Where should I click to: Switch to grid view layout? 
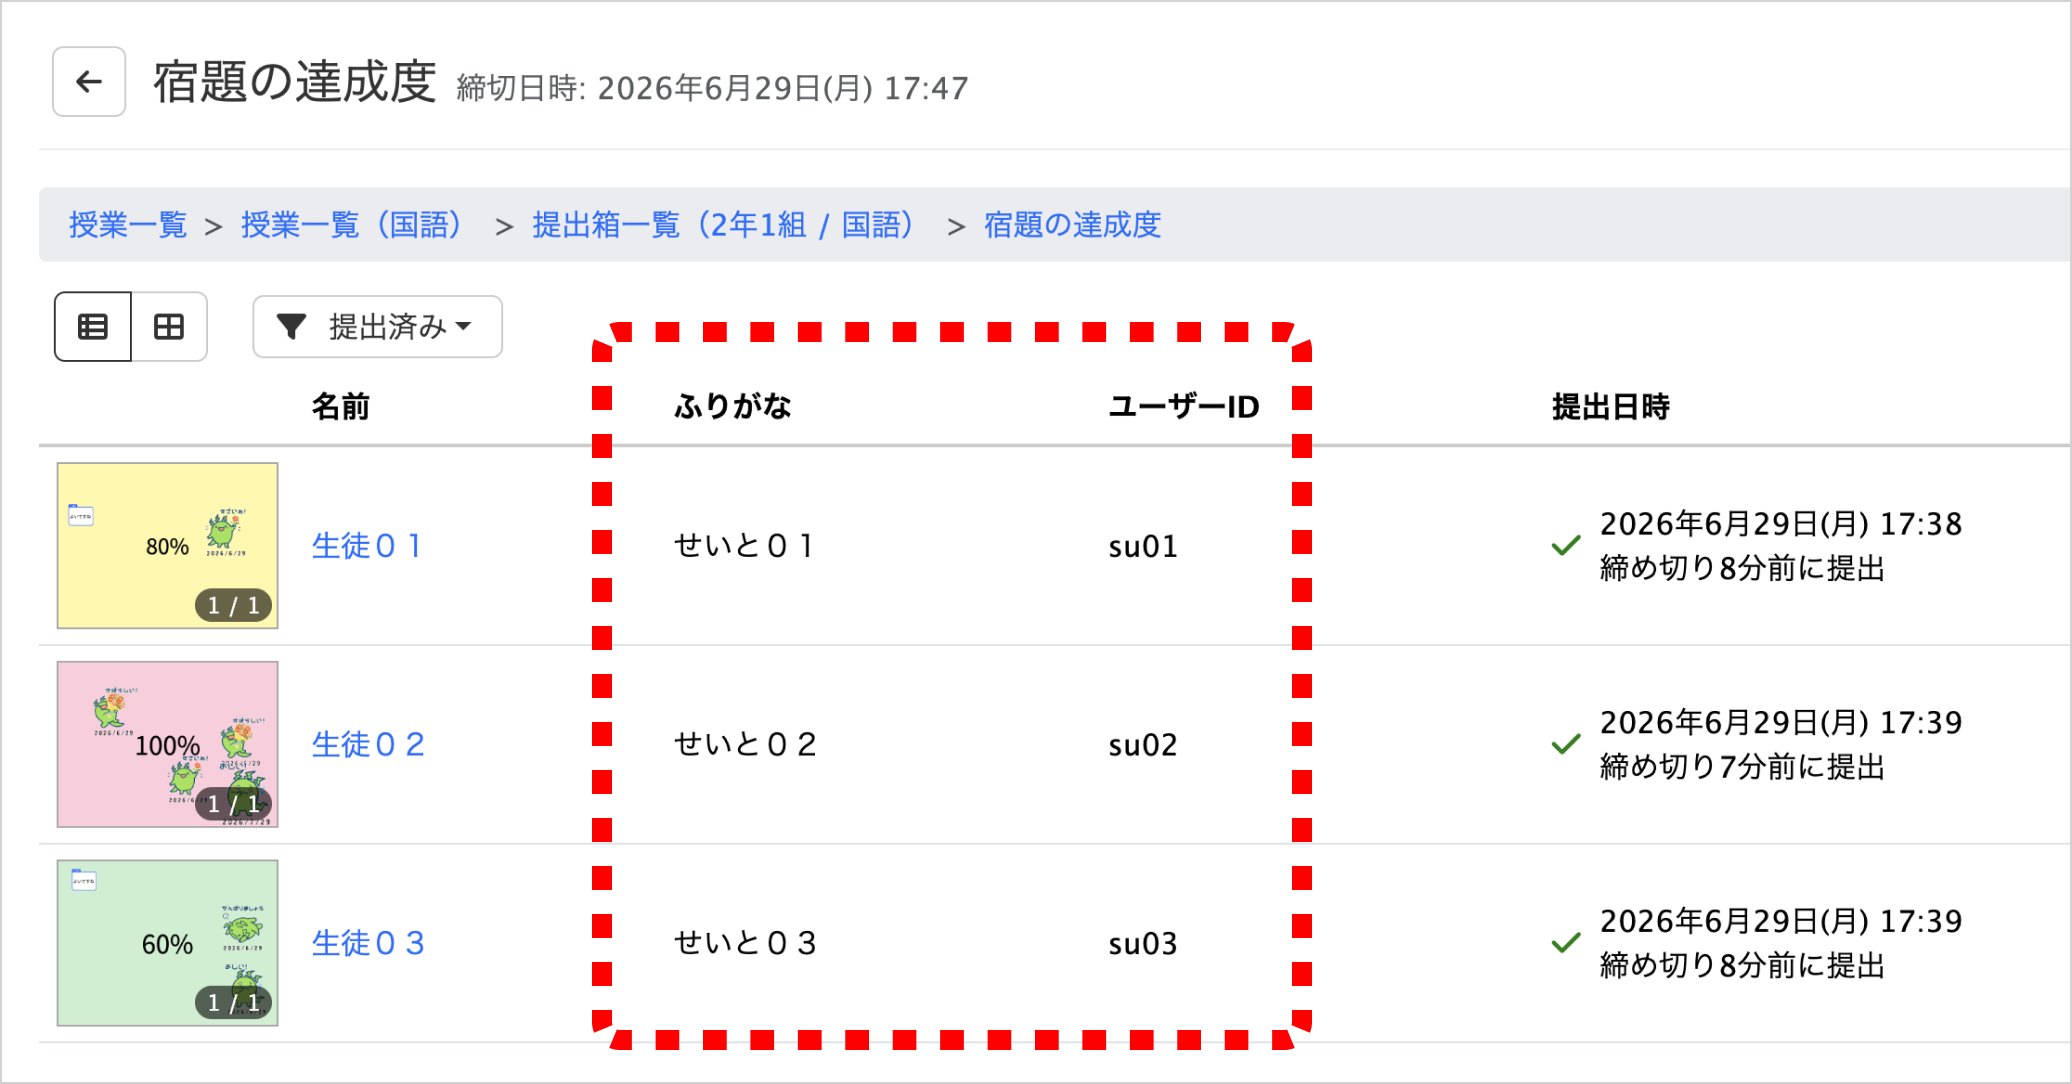pos(169,327)
